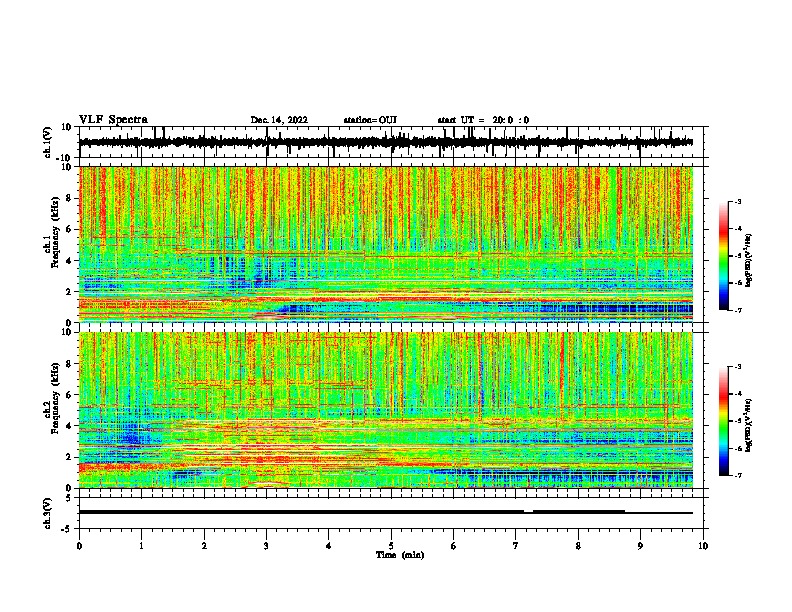Click the time axis tick label "9"
Viewport: 792px width, 612px height.
[x=640, y=545]
